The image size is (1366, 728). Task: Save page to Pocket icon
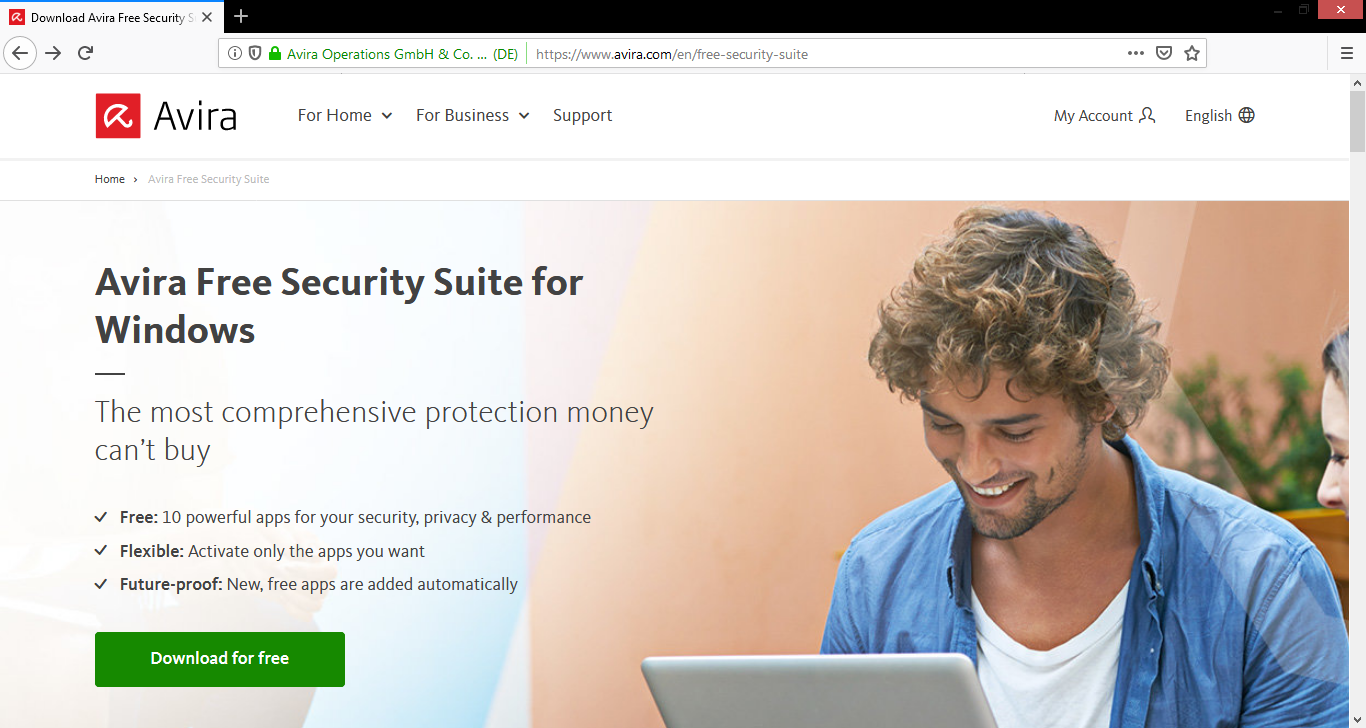tap(1164, 54)
